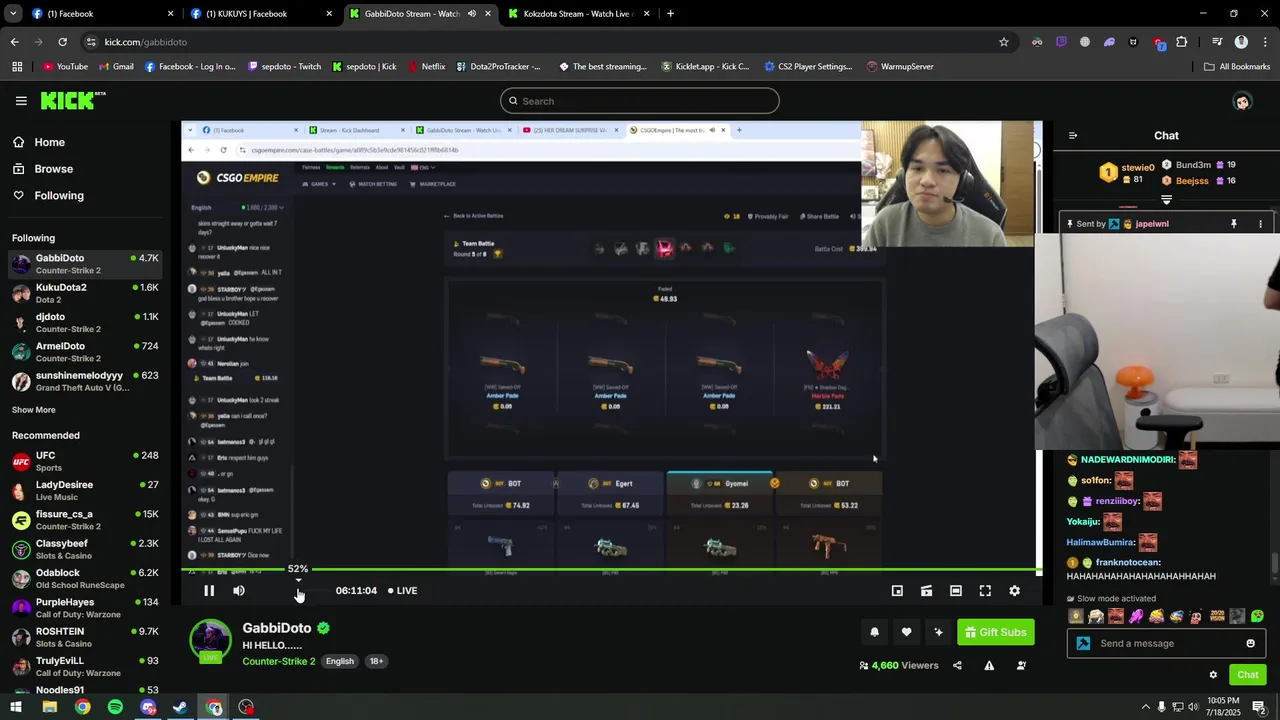Viewport: 1280px width, 720px height.
Task: Click the sparkle subscribe icon
Action: coord(938,632)
